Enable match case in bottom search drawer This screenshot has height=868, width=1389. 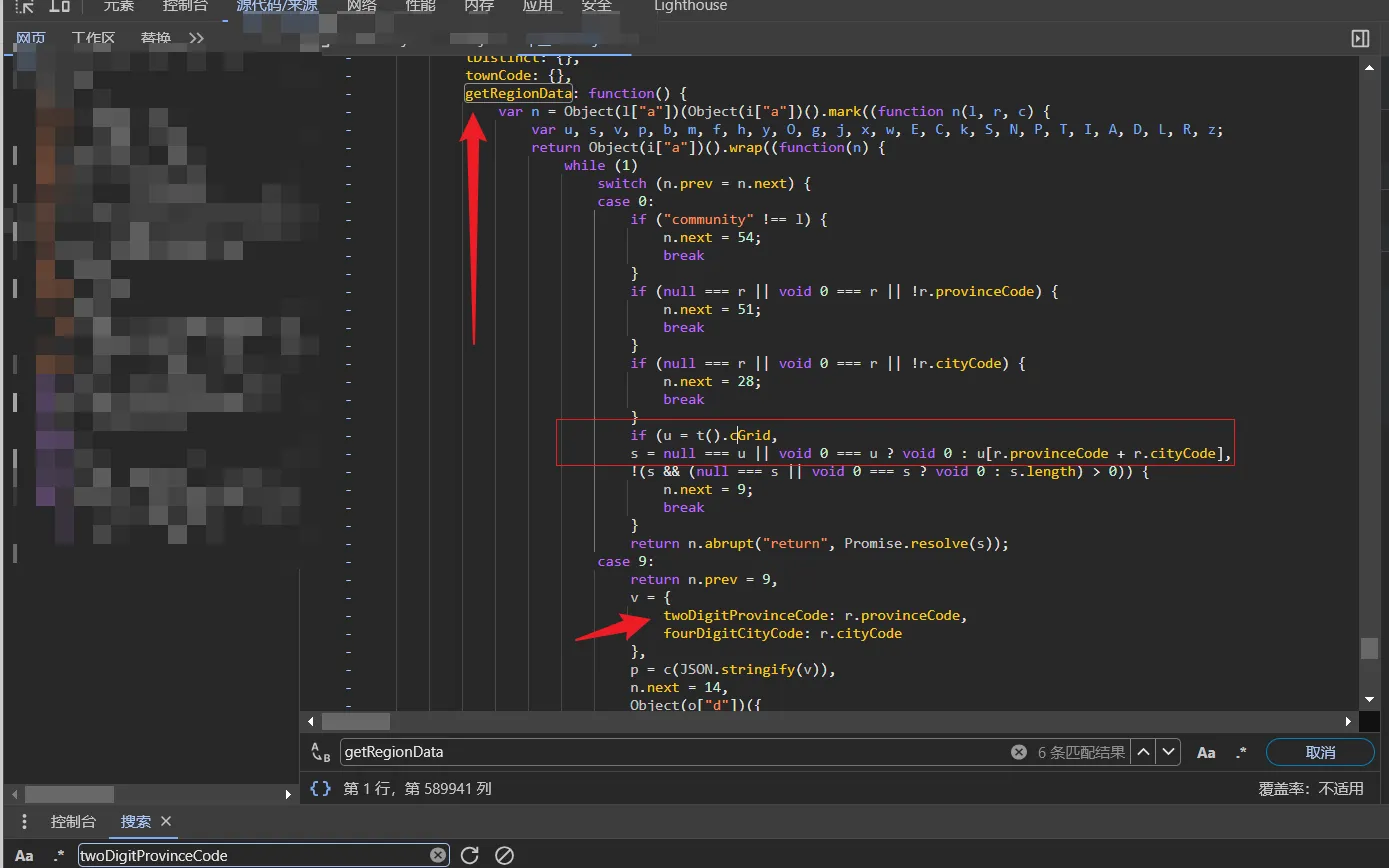coord(24,855)
